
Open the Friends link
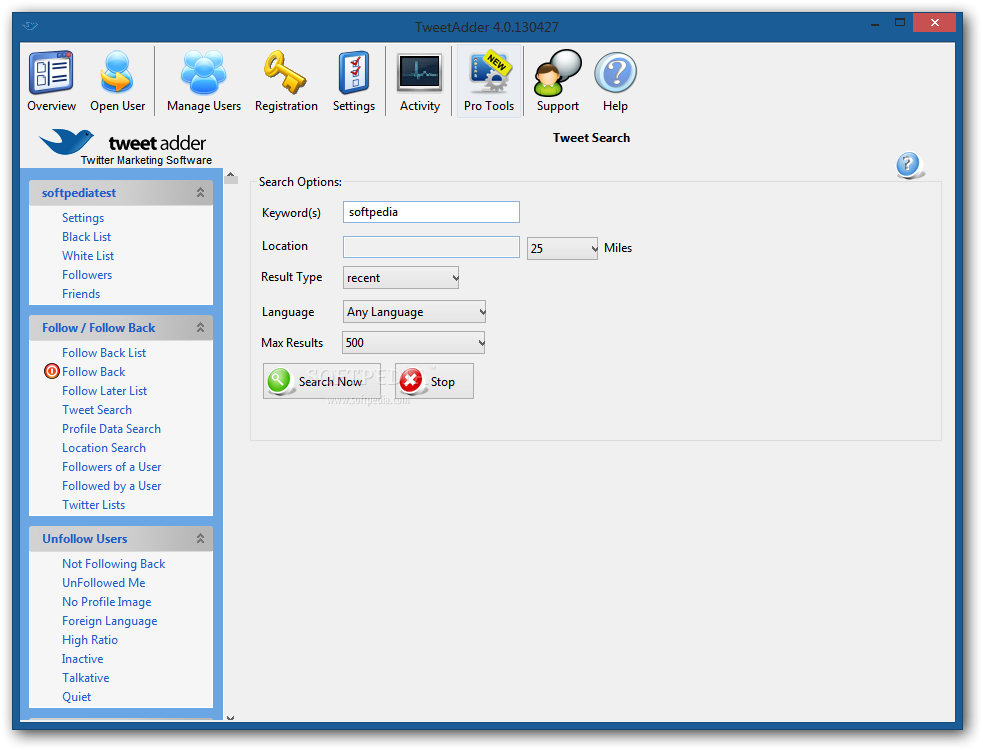pos(81,293)
